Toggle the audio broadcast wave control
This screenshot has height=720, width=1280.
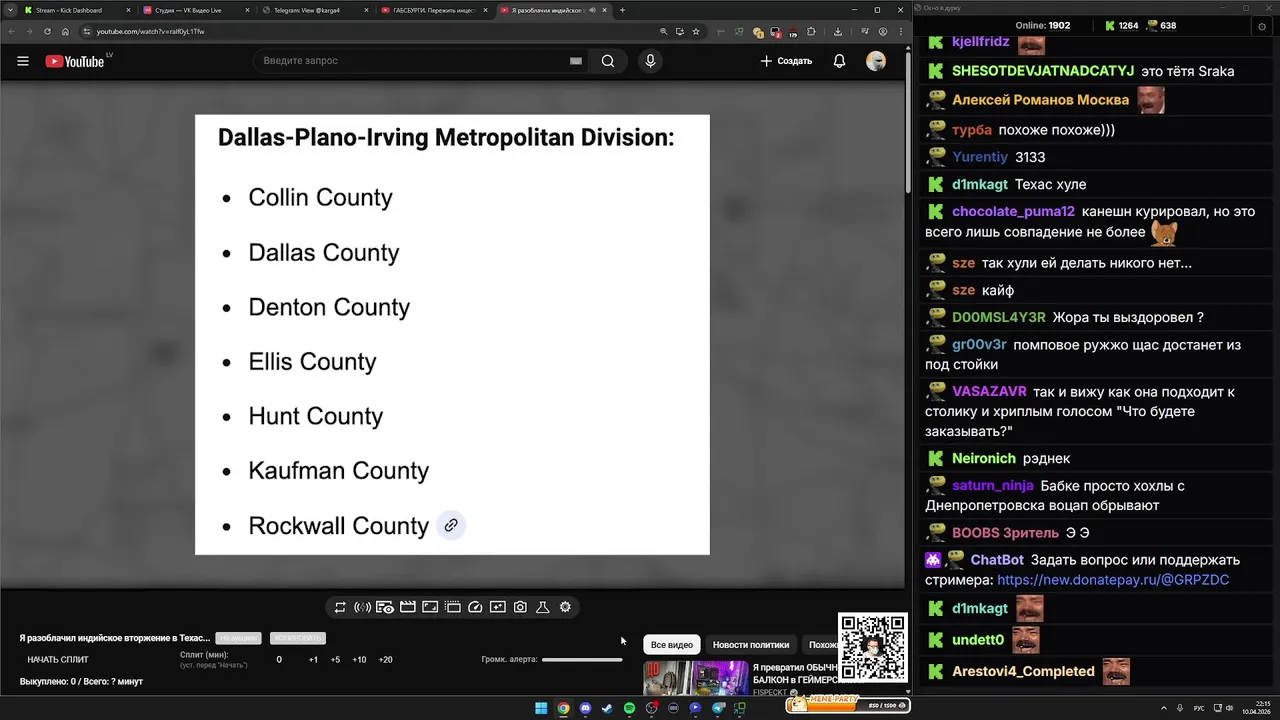pyautogui.click(x=363, y=607)
